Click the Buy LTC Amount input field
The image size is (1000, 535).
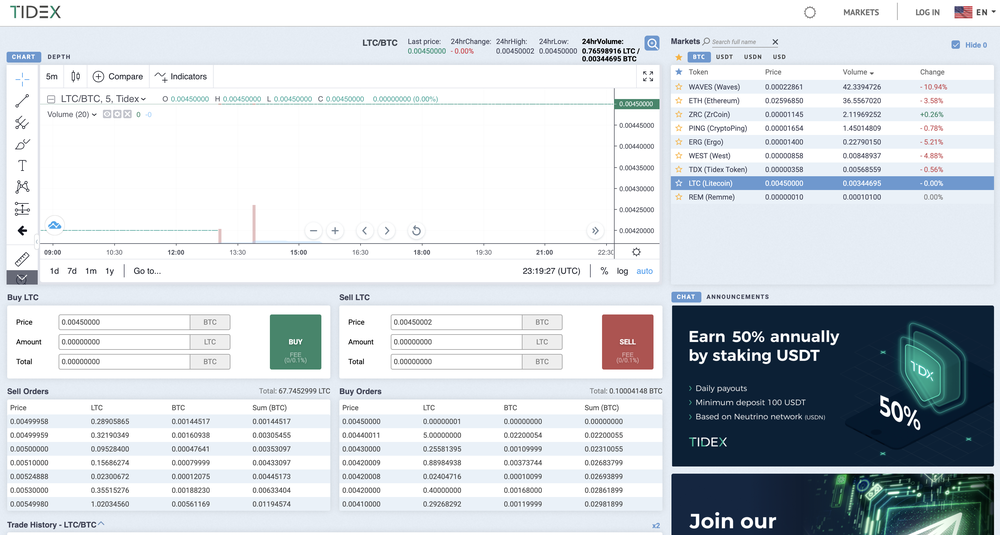124,342
